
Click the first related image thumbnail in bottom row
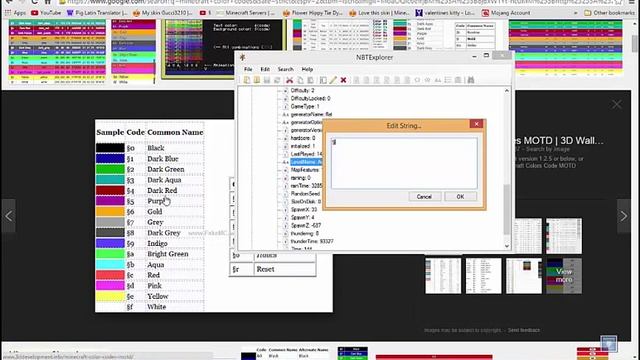(443, 276)
